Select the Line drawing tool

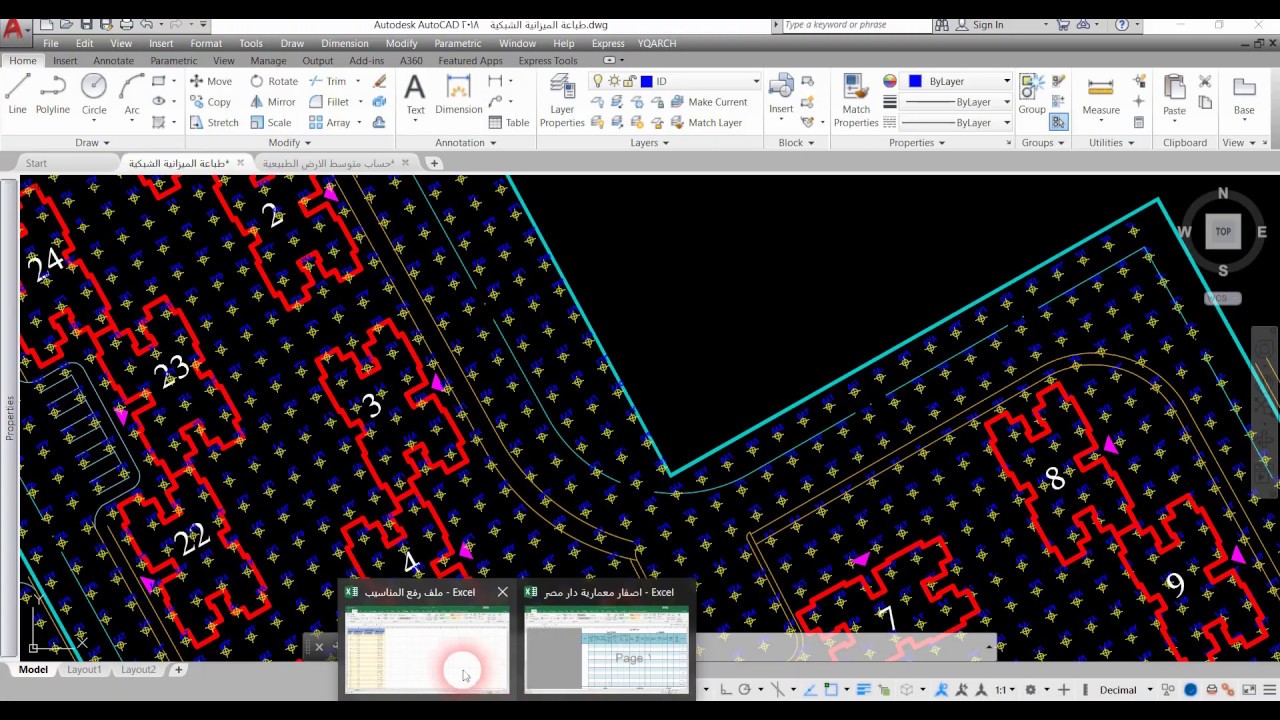point(17,95)
